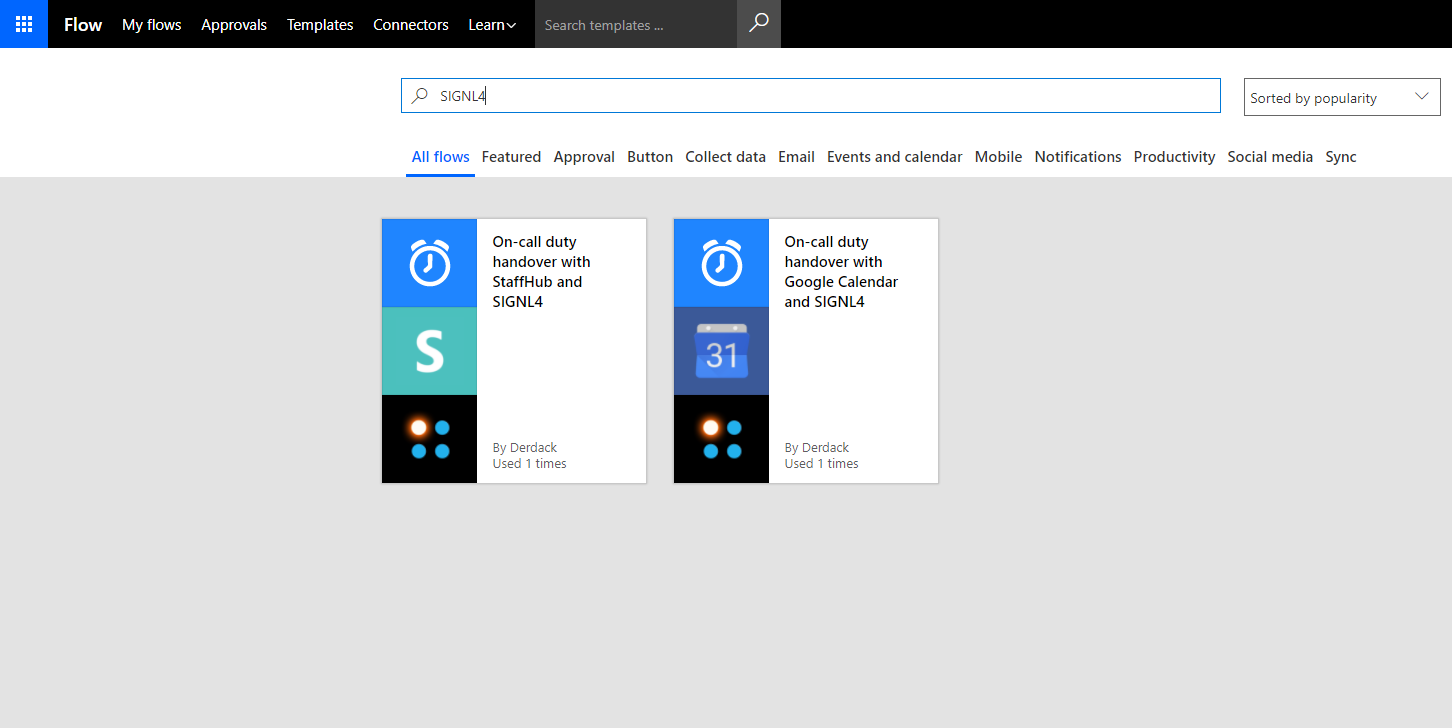Click the StaffHub S icon
Viewport: 1452px width, 728px height.
430,351
